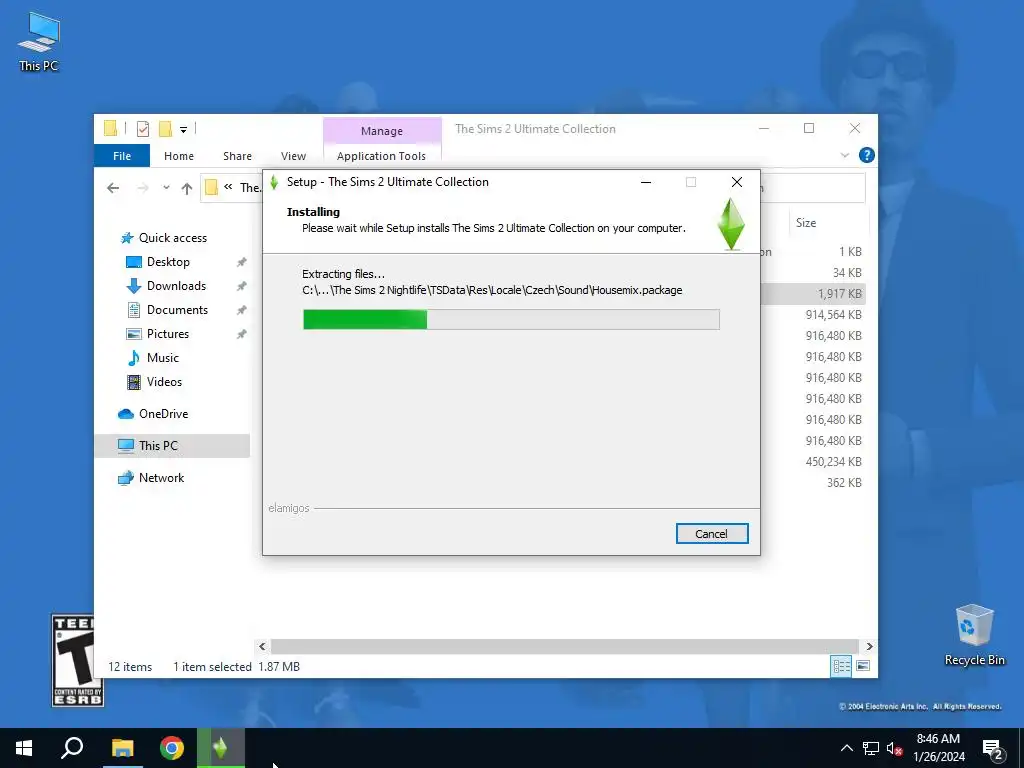The height and width of the screenshot is (768, 1024).
Task: Open Downloads folder in sidebar
Action: tap(176, 286)
